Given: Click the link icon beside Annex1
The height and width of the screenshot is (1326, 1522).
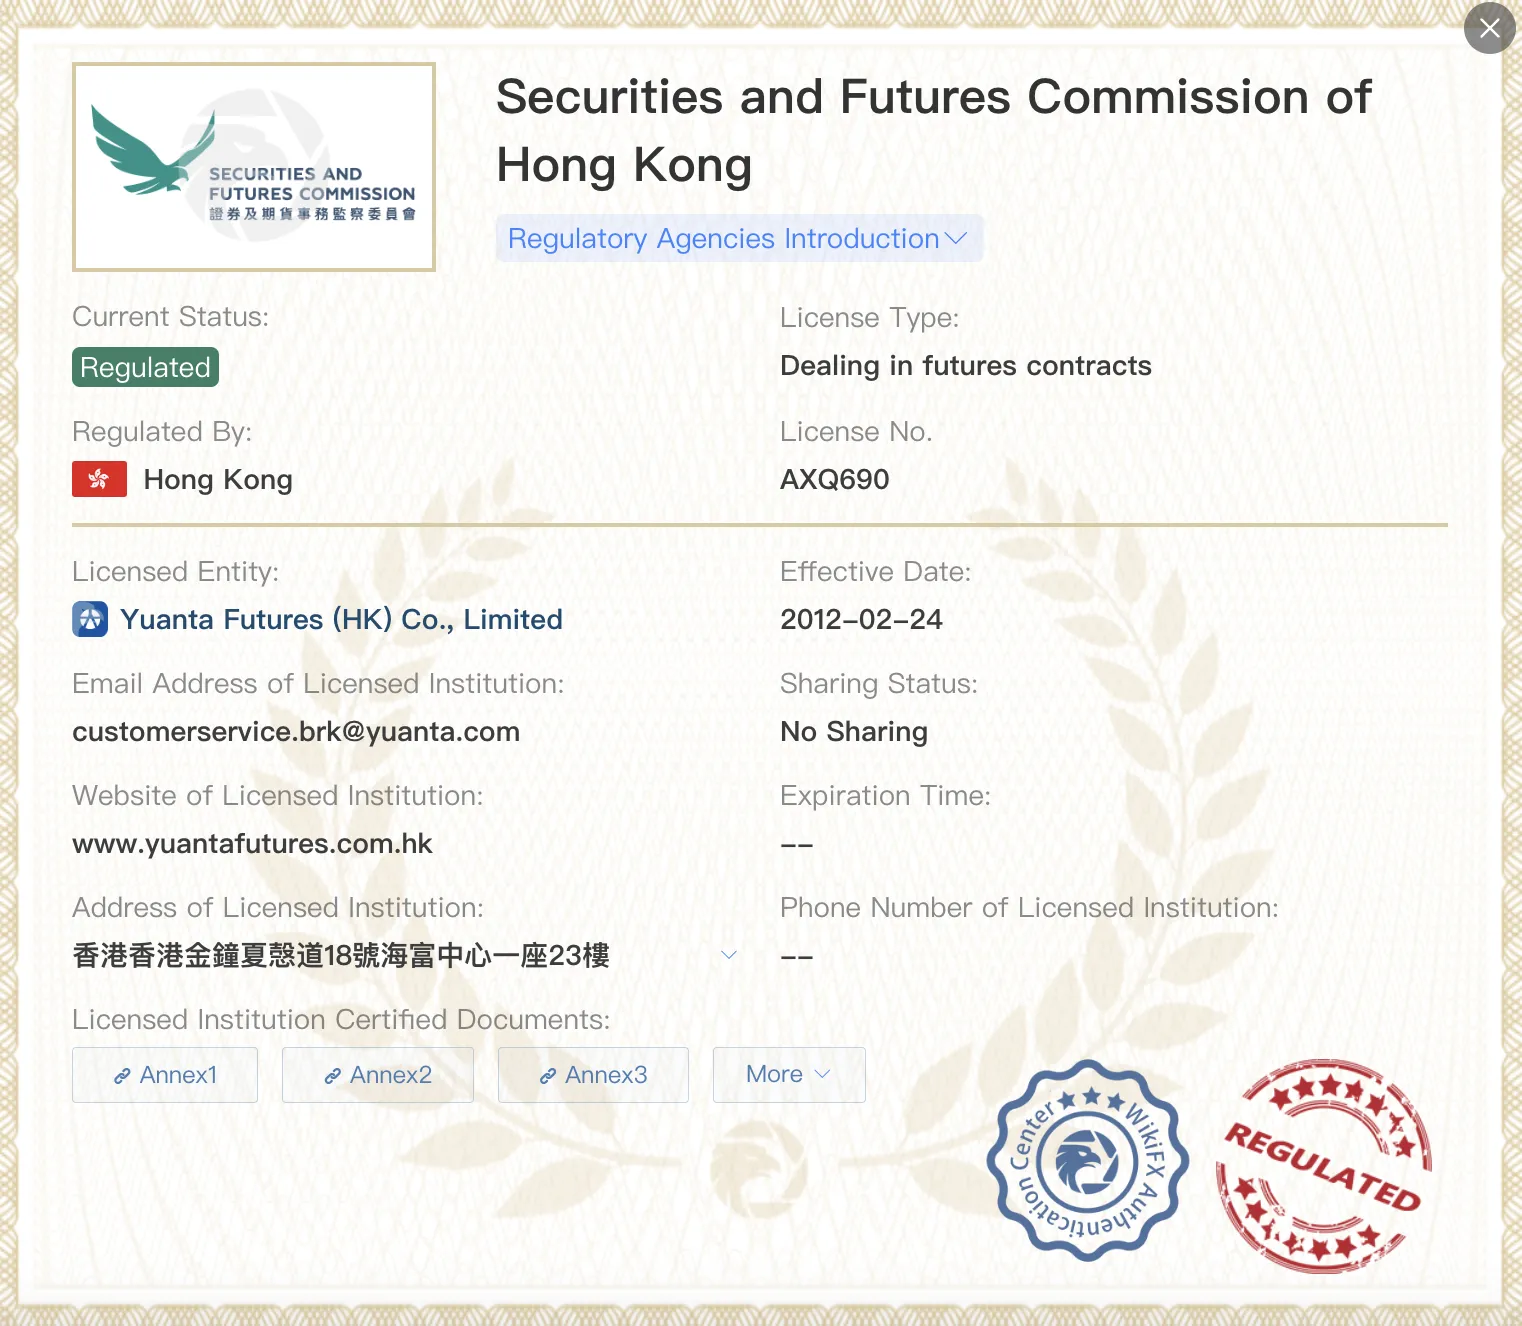Looking at the screenshot, I should 122,1076.
